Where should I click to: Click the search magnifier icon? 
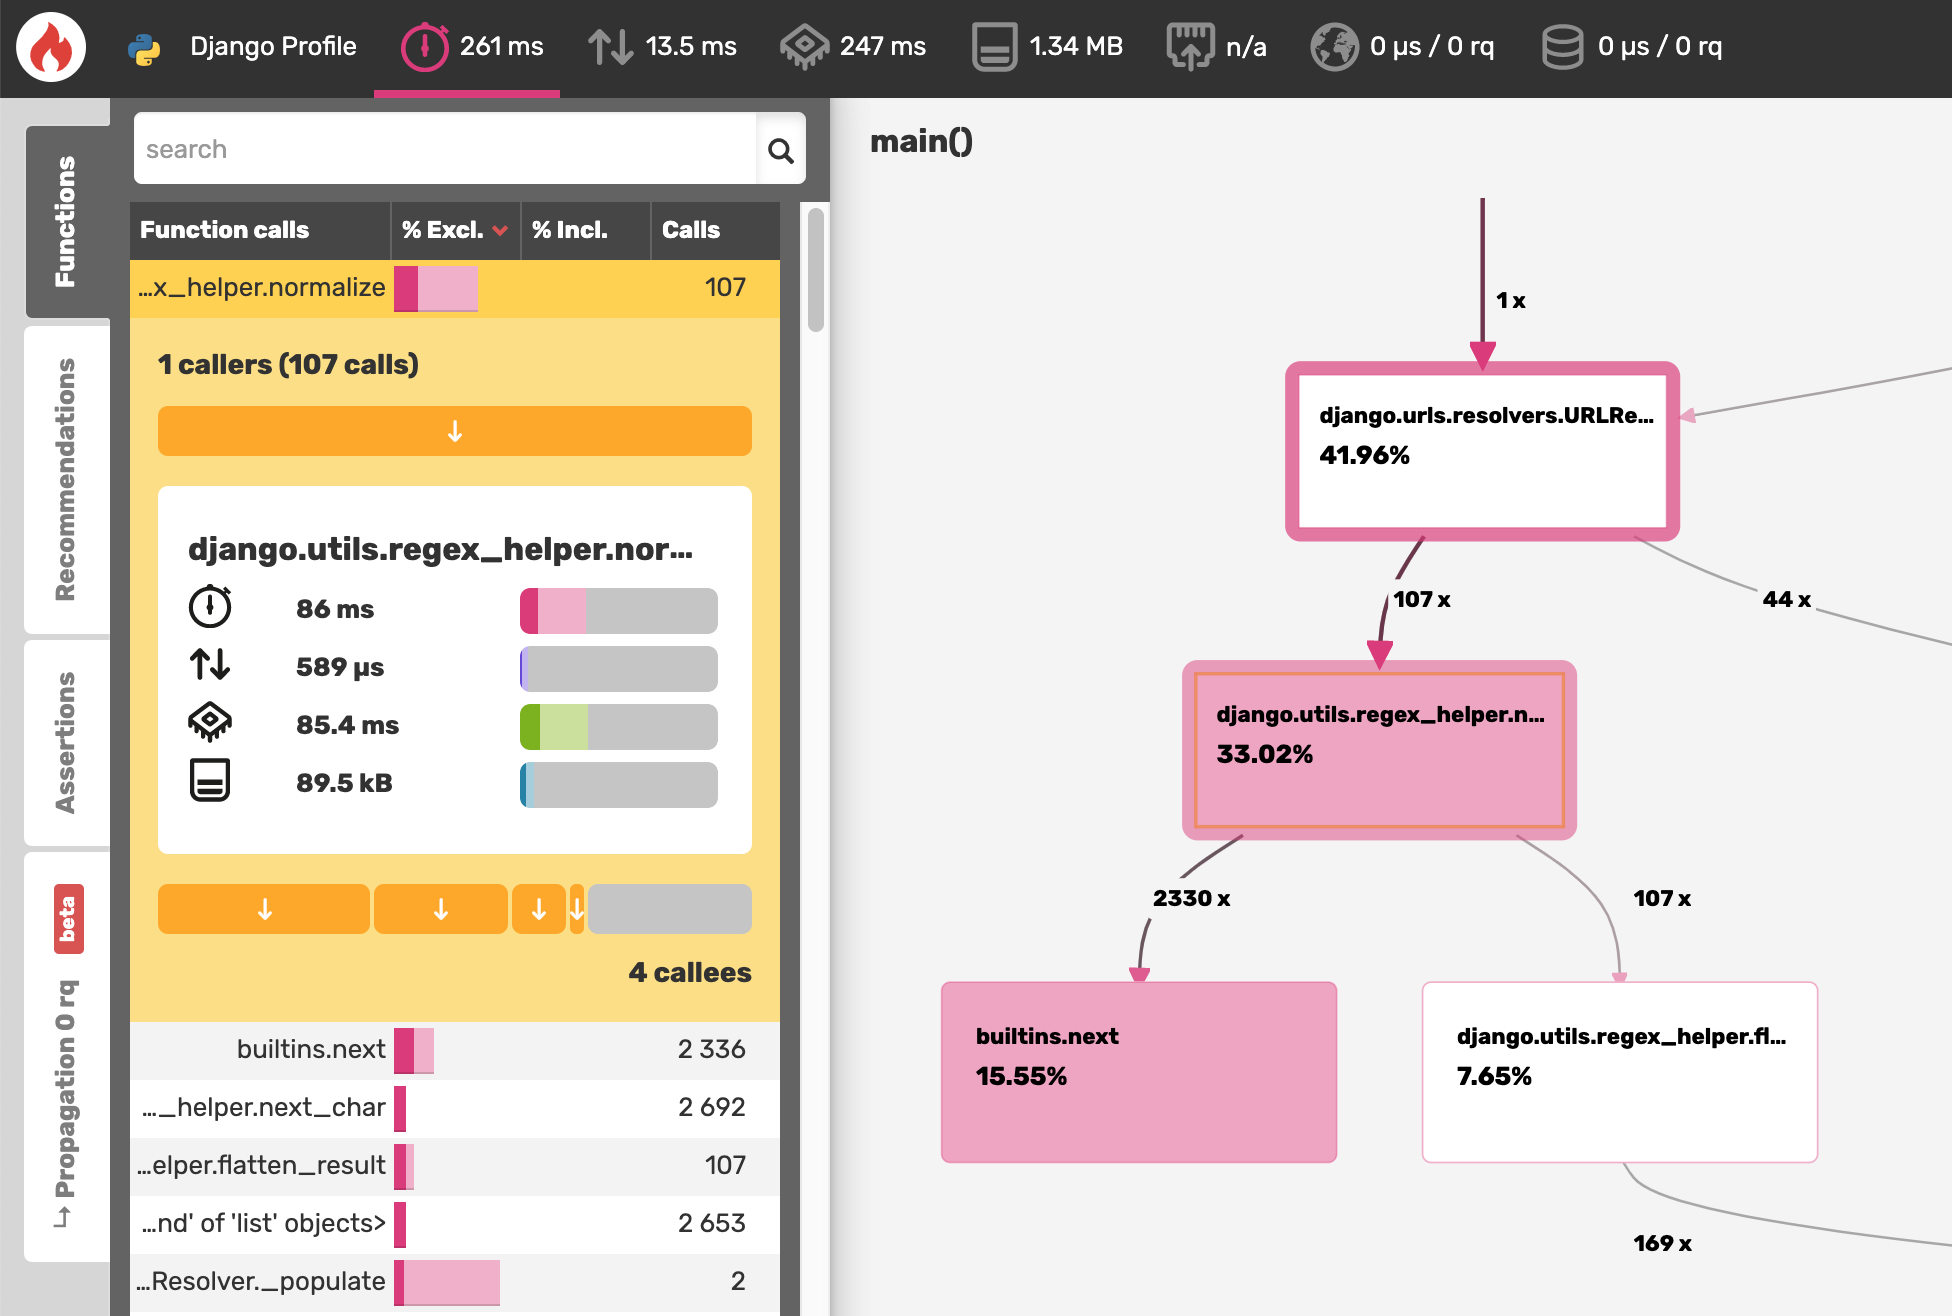click(x=781, y=149)
